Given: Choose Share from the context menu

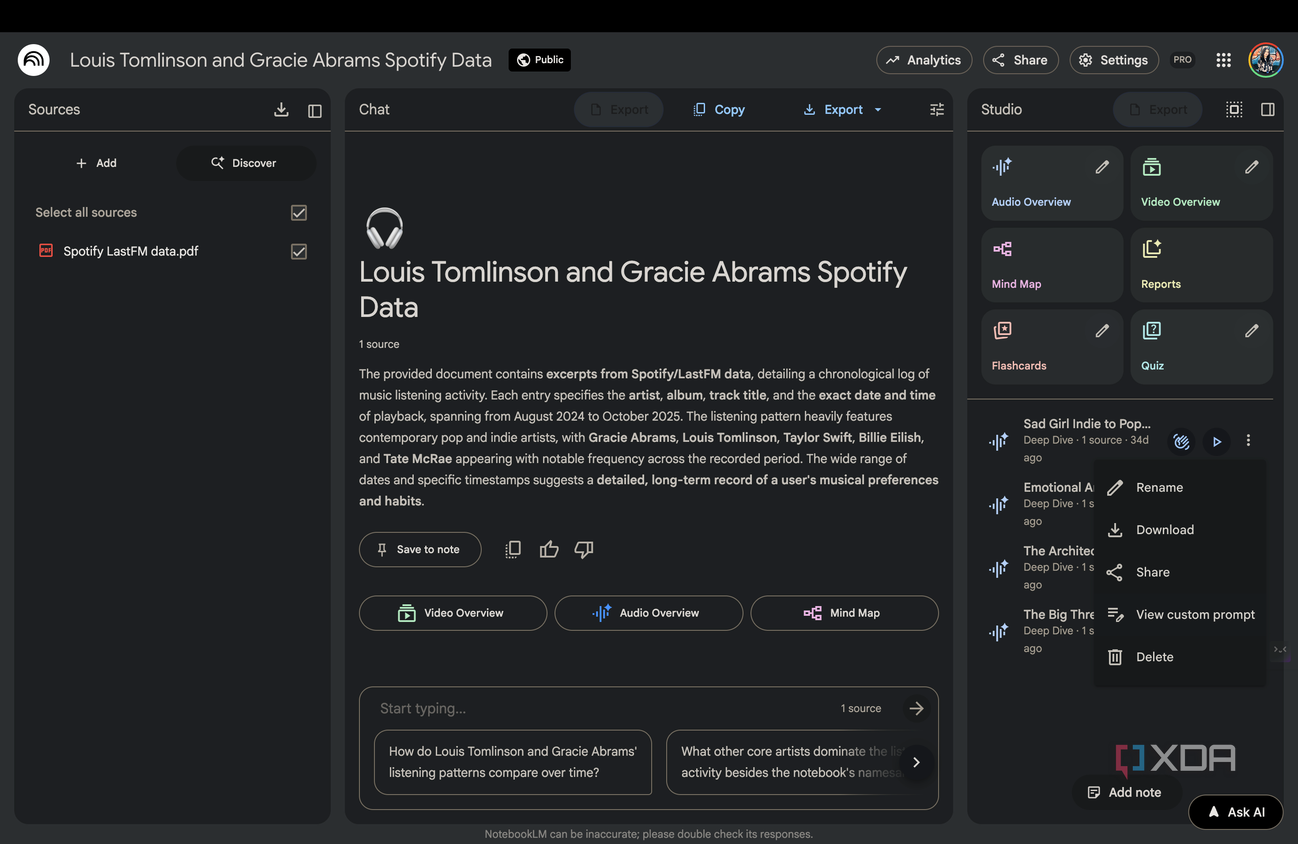Looking at the screenshot, I should [x=1180, y=572].
